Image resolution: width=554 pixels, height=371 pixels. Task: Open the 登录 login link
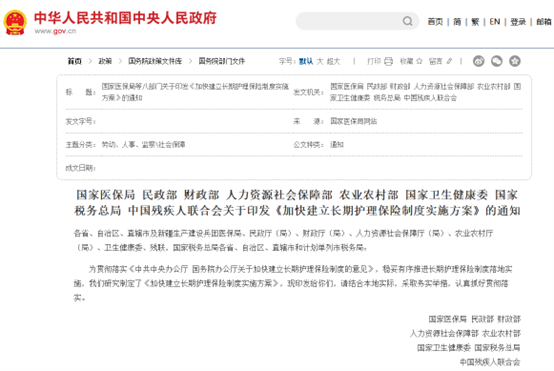click(518, 22)
